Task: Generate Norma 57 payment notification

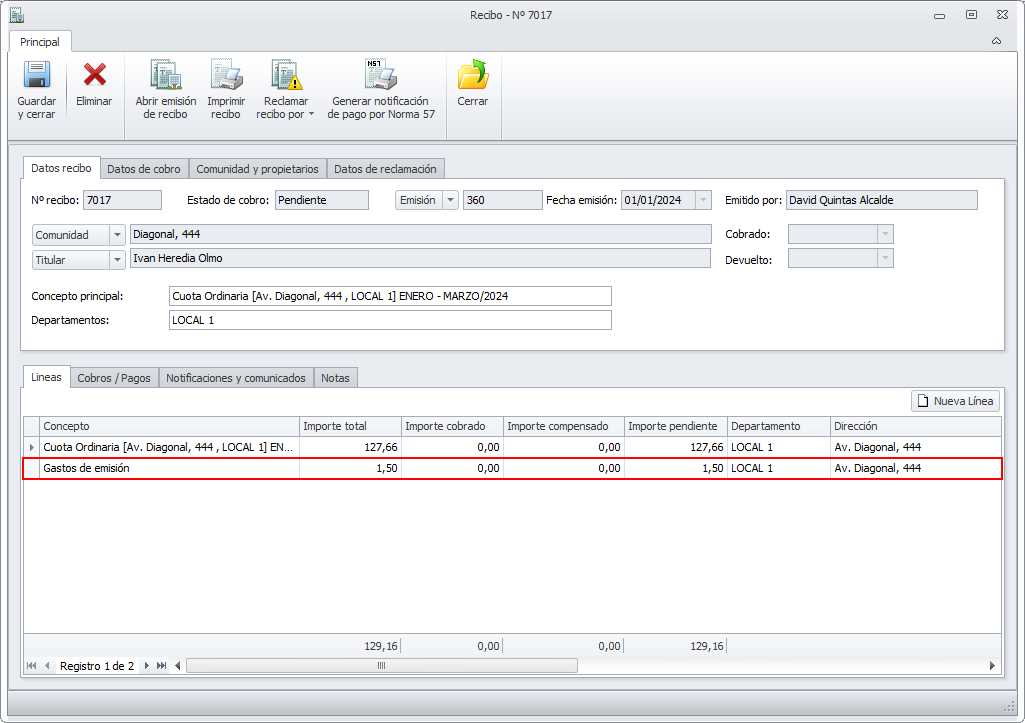Action: pos(380,76)
